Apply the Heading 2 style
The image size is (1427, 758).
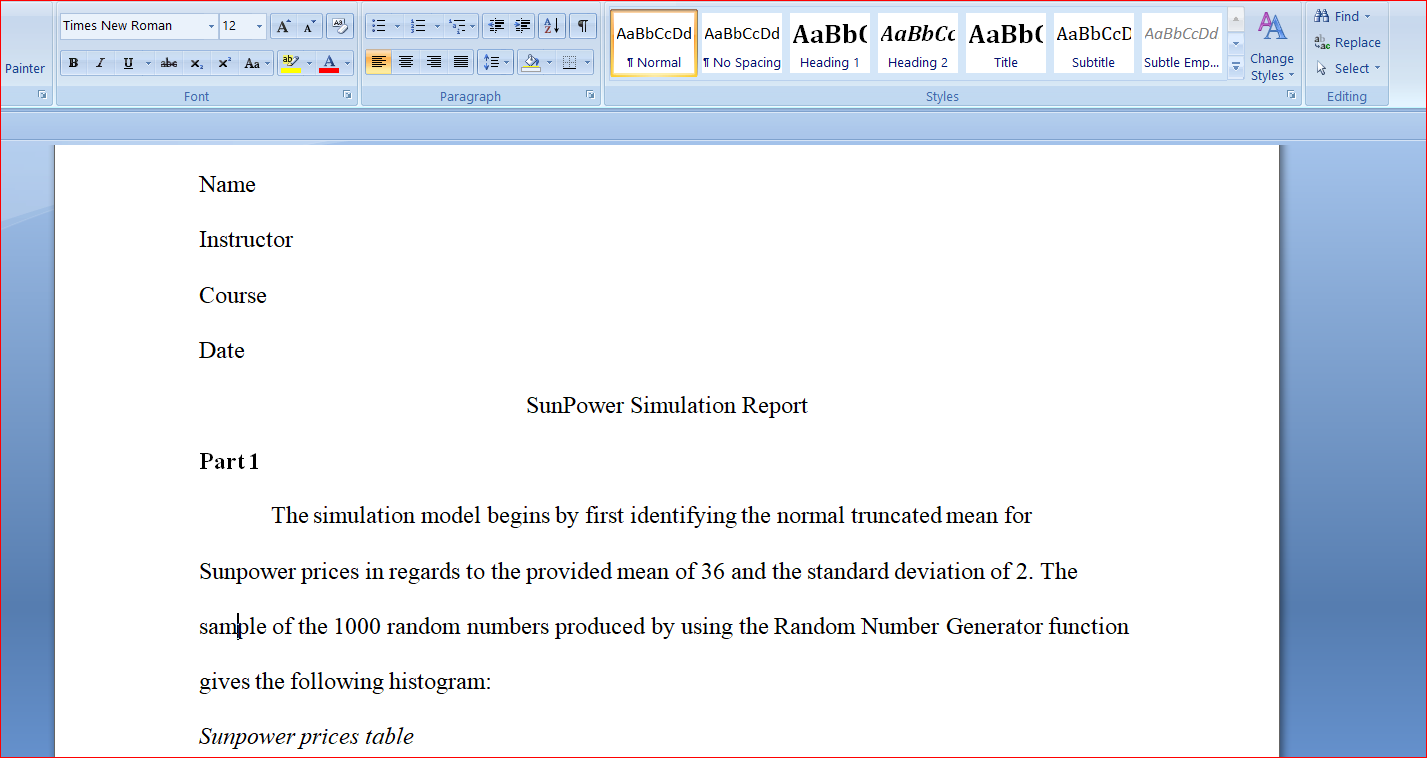click(917, 42)
